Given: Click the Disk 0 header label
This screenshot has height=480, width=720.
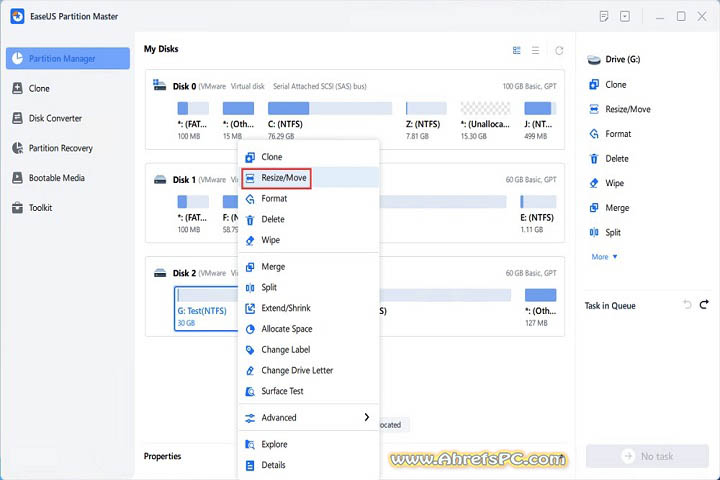Looking at the screenshot, I should click(184, 86).
